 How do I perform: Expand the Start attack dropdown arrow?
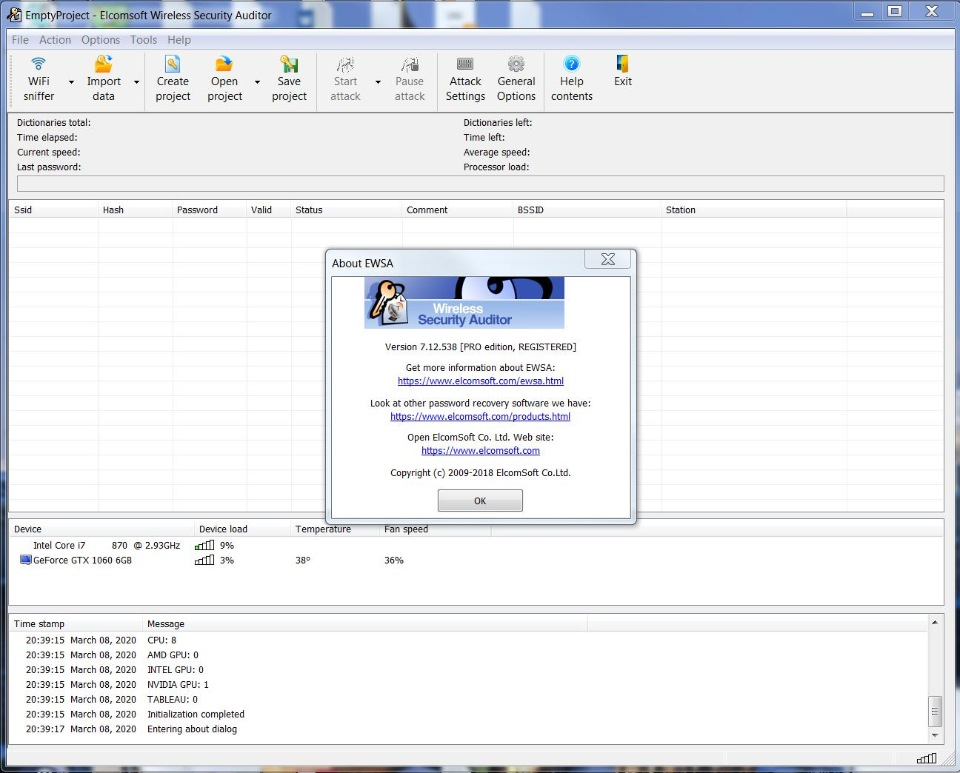tap(378, 82)
